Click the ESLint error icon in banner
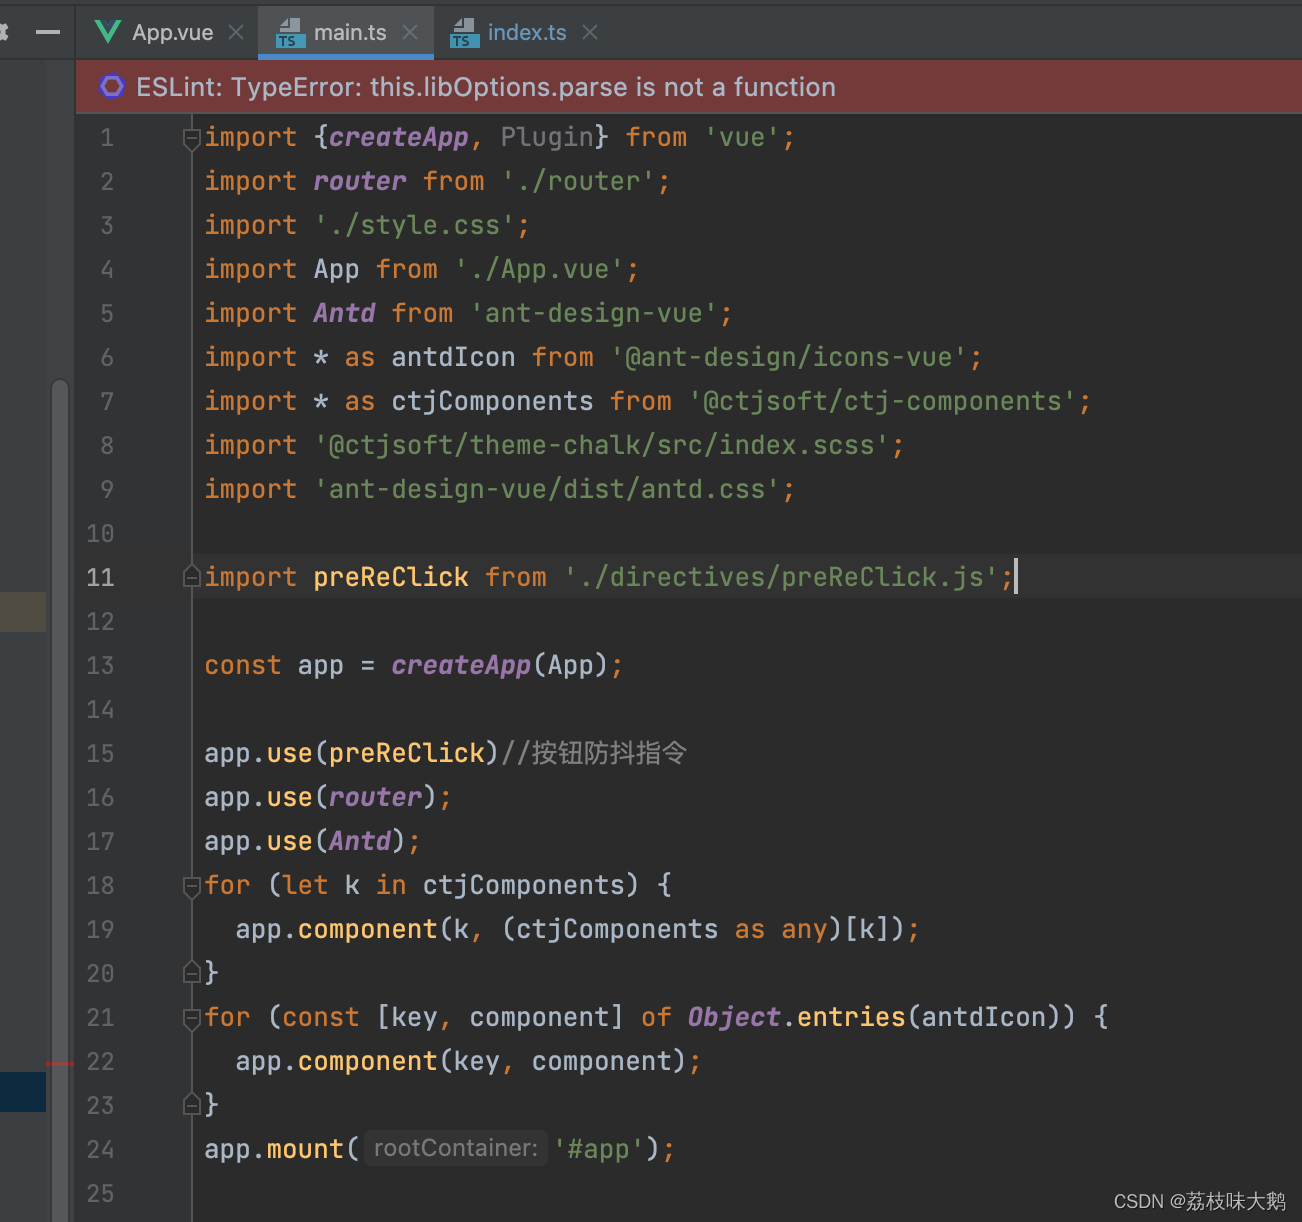 pyautogui.click(x=112, y=87)
